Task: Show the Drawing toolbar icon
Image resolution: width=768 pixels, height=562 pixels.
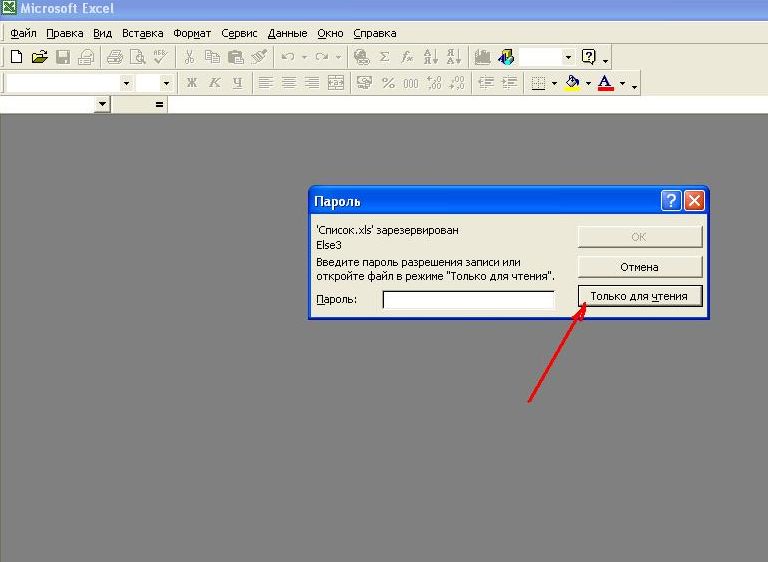Action: tap(506, 57)
